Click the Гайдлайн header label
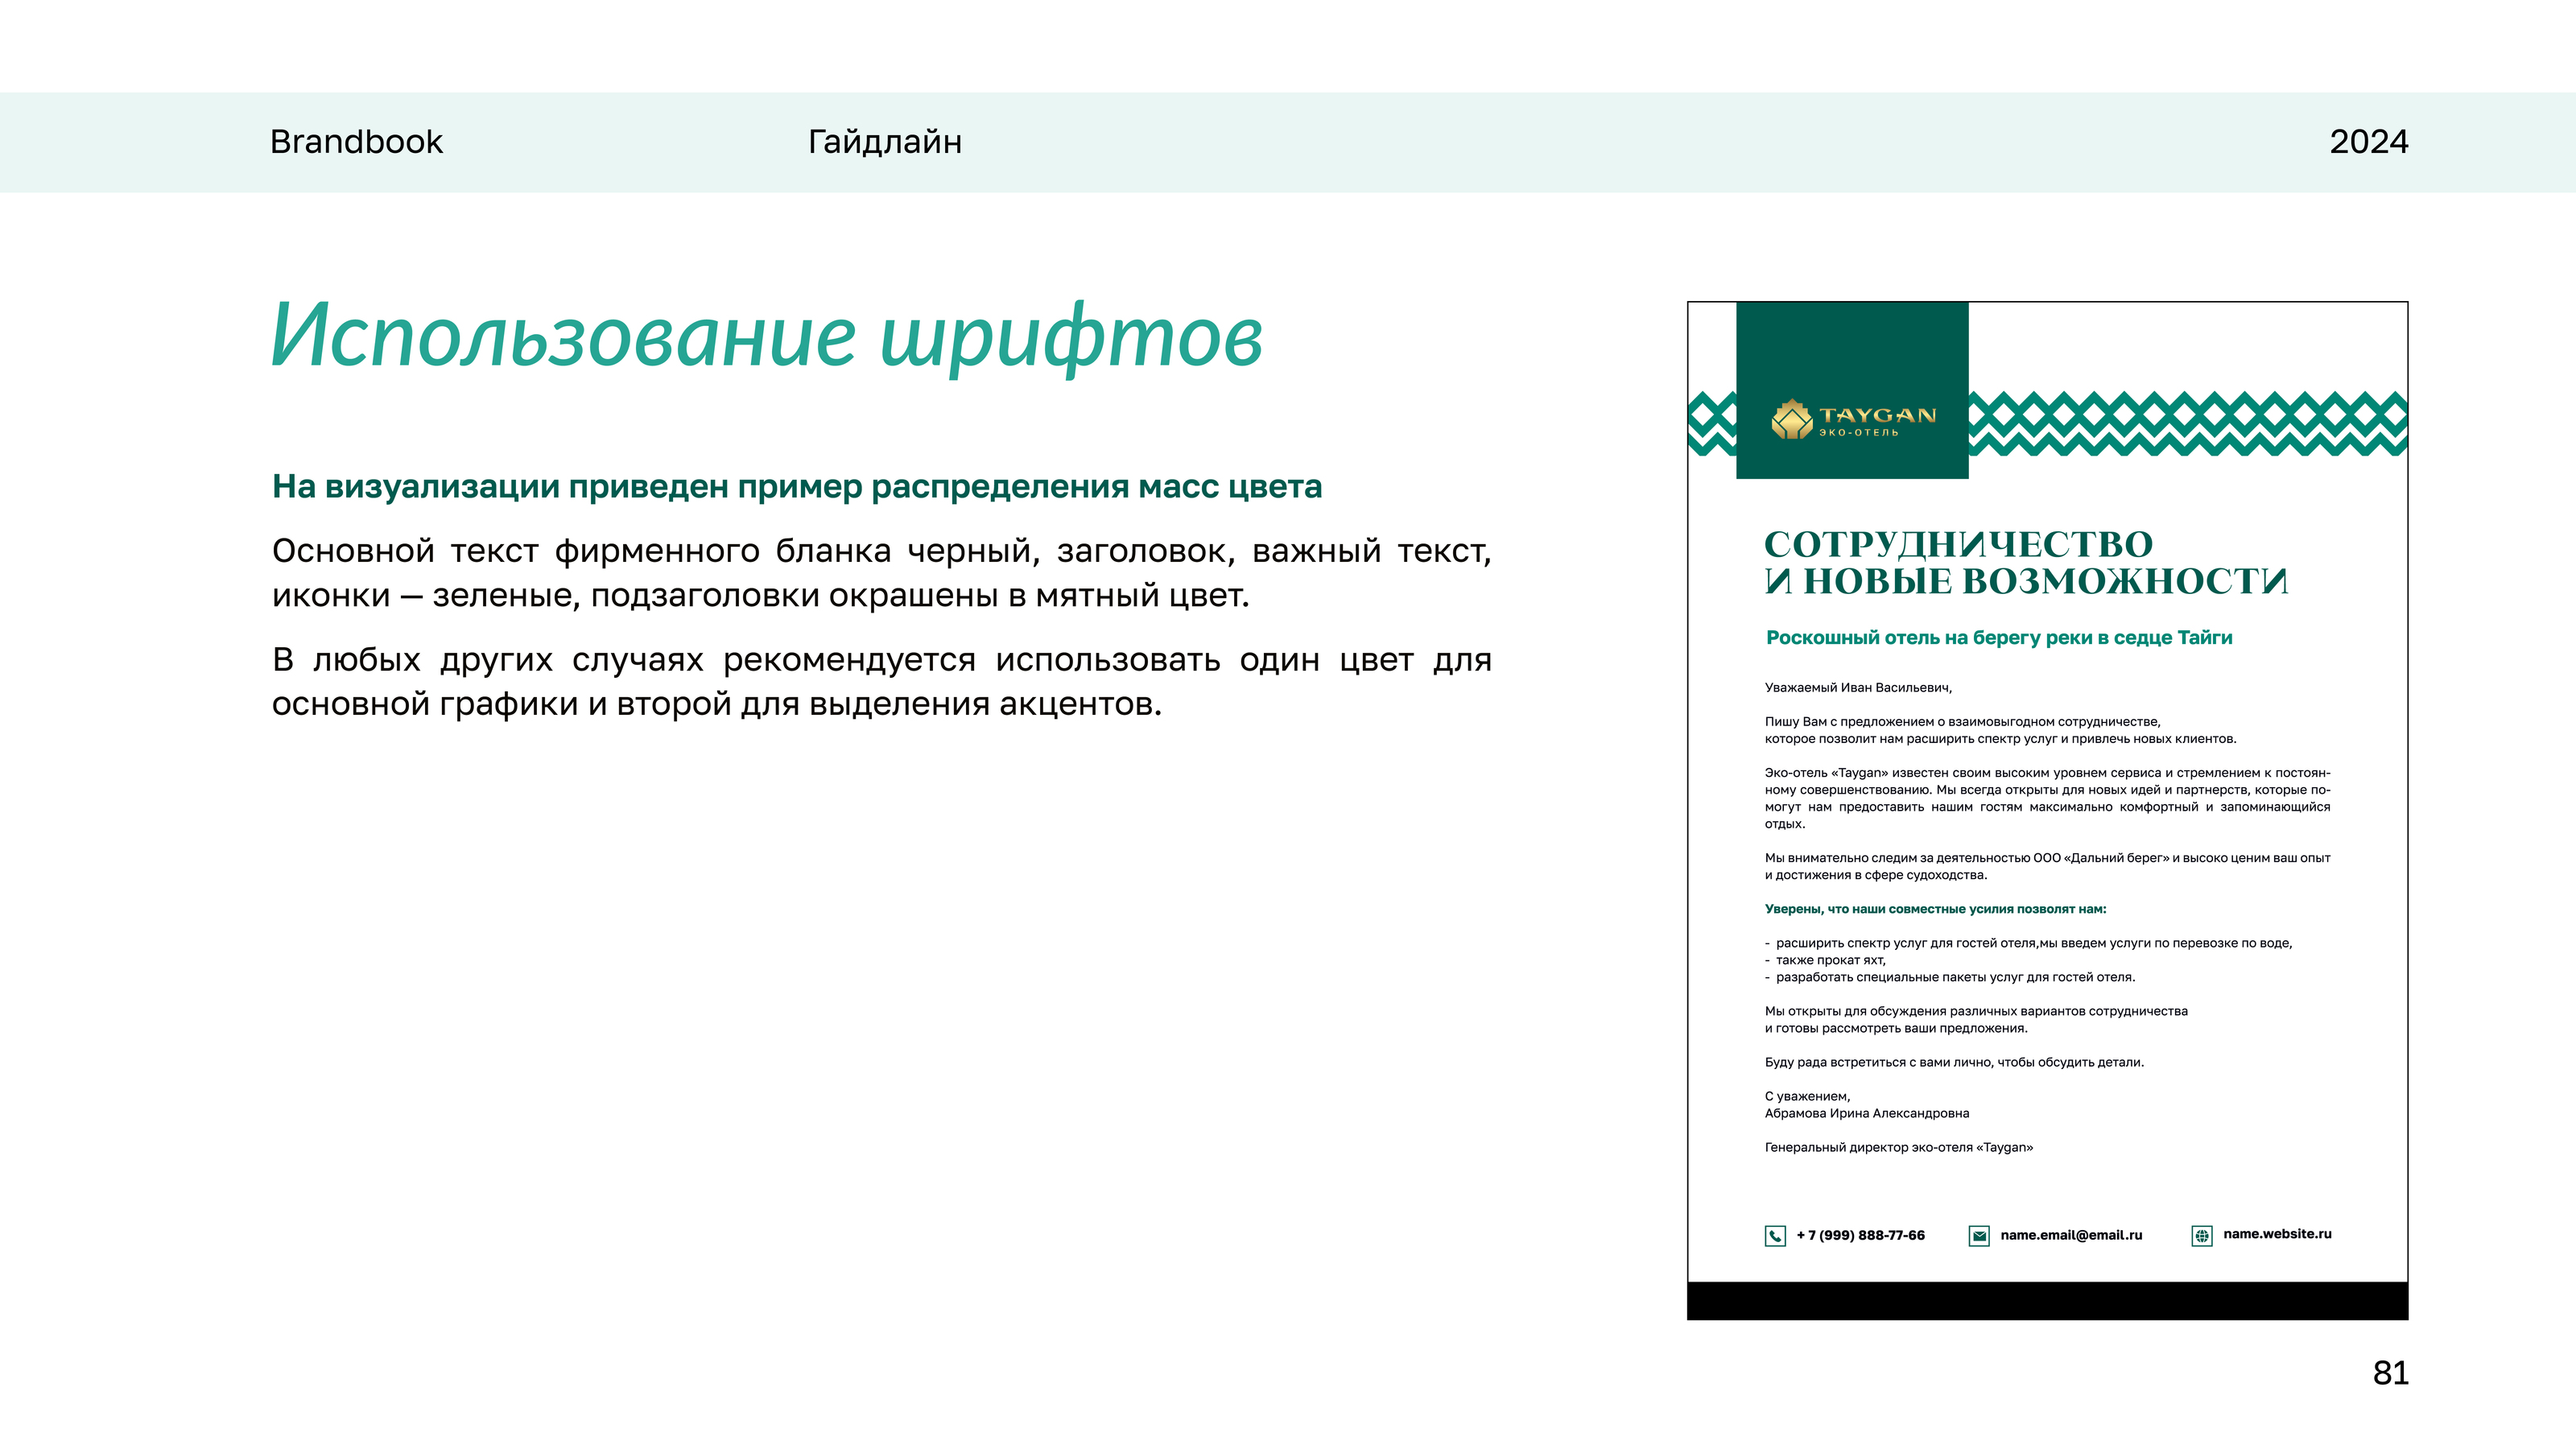2576x1449 pixels. pos(884,142)
